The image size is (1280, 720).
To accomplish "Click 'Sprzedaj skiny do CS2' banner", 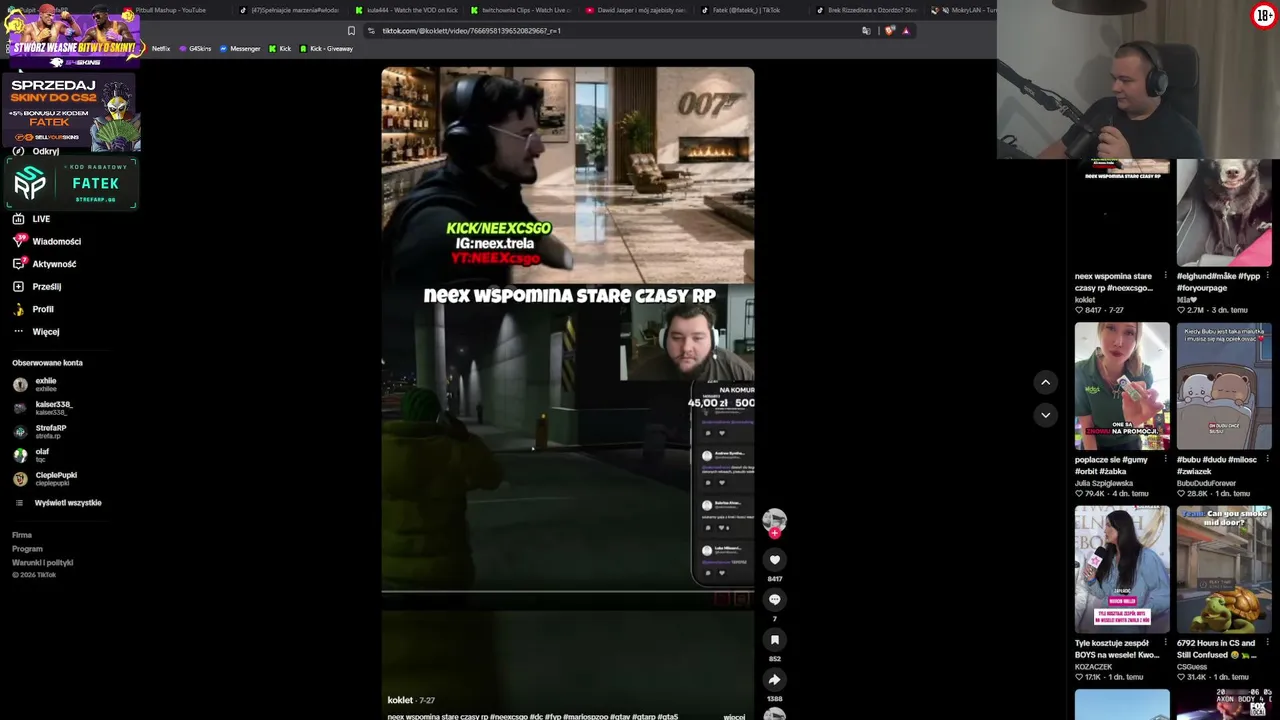I will tap(70, 110).
